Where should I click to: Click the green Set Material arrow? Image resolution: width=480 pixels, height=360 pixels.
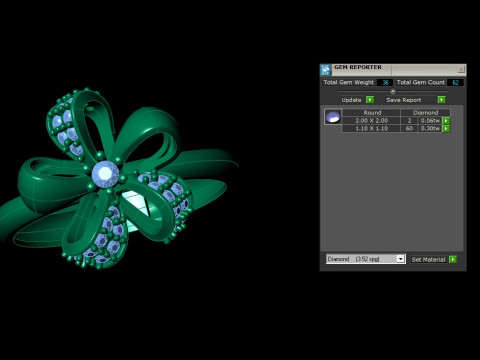pos(453,259)
